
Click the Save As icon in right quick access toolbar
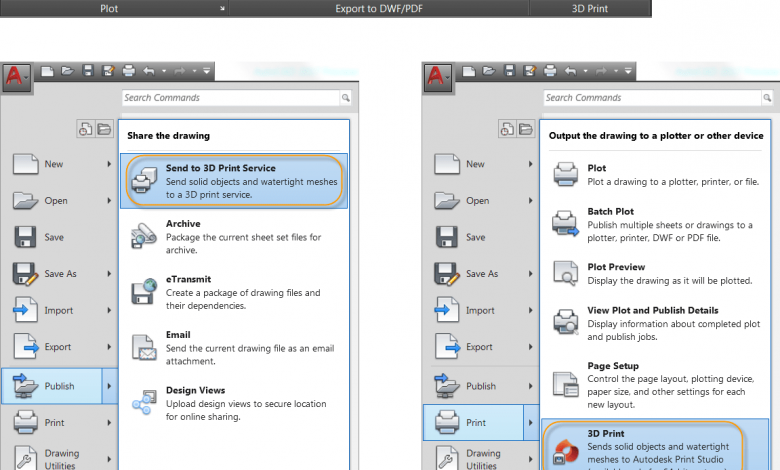(x=529, y=71)
